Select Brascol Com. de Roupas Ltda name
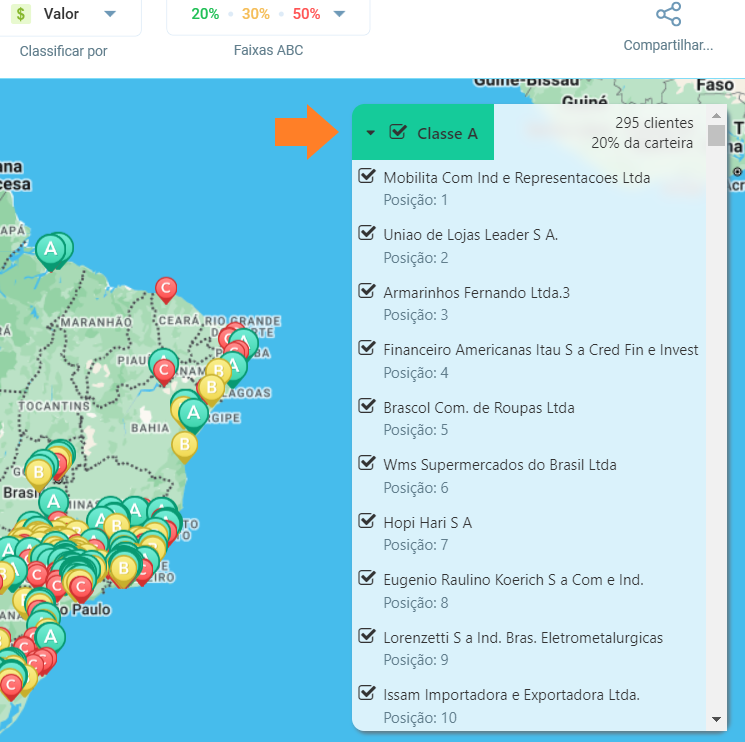The height and width of the screenshot is (742, 745). click(479, 408)
